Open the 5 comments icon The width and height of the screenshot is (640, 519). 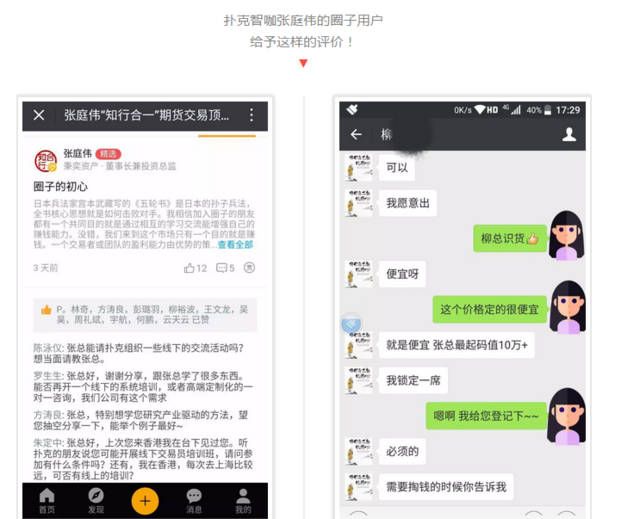(x=225, y=268)
